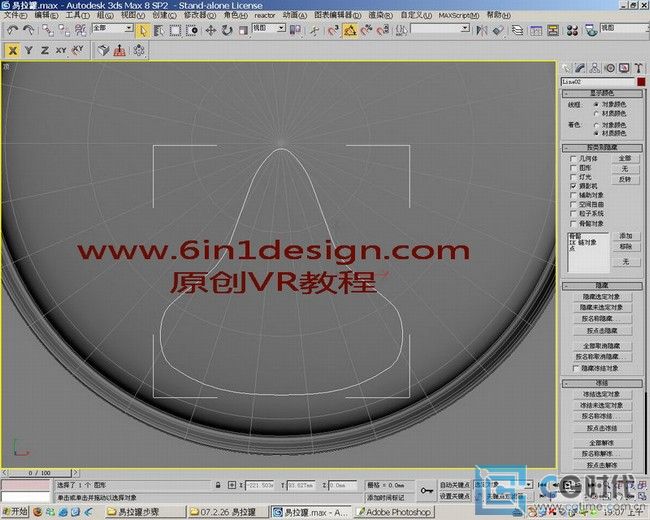Switch to the Display command panel tab
The height and width of the screenshot is (520, 650).
pos(624,68)
